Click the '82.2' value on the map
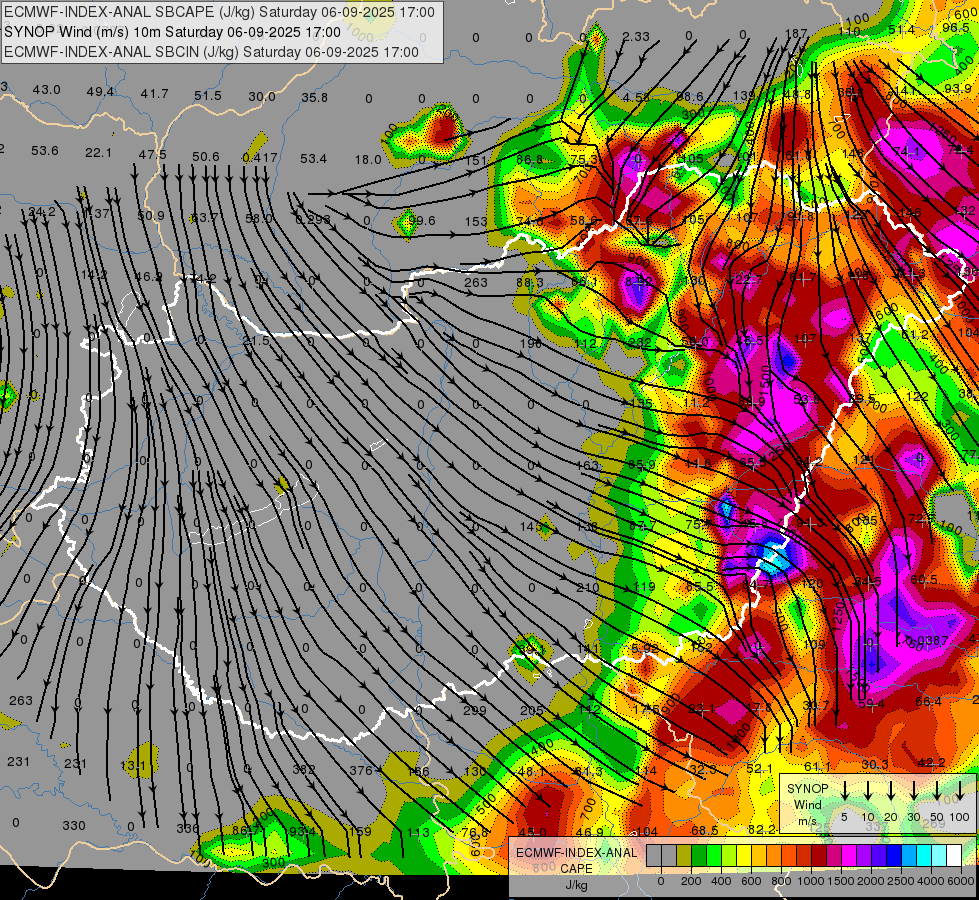 tap(762, 829)
